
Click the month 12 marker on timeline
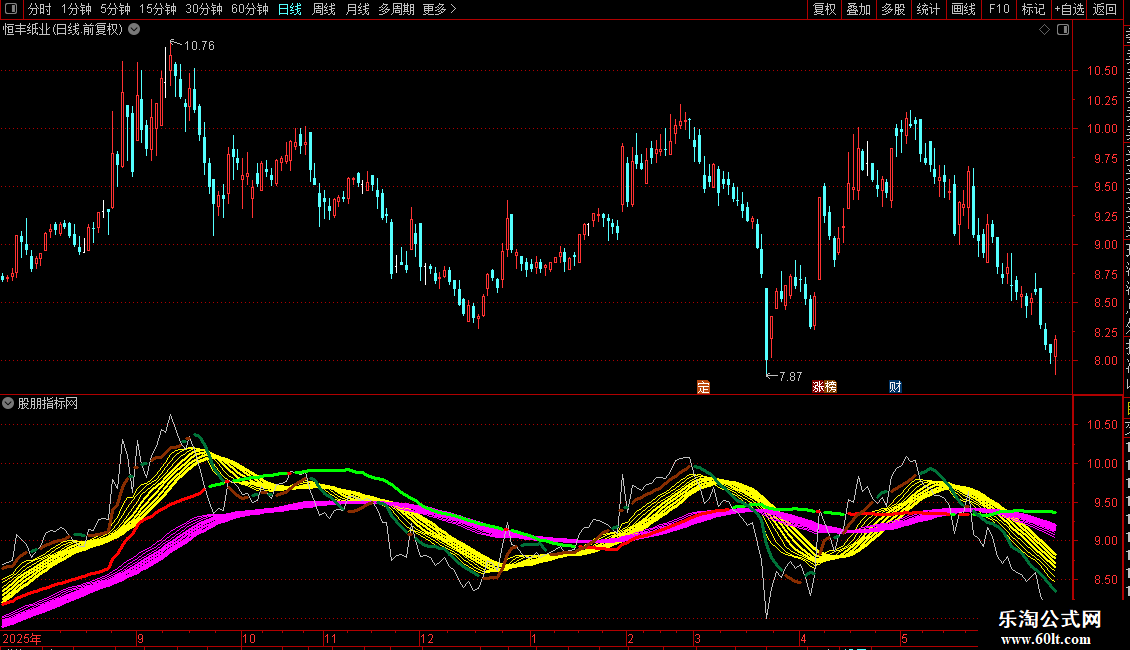pyautogui.click(x=427, y=638)
